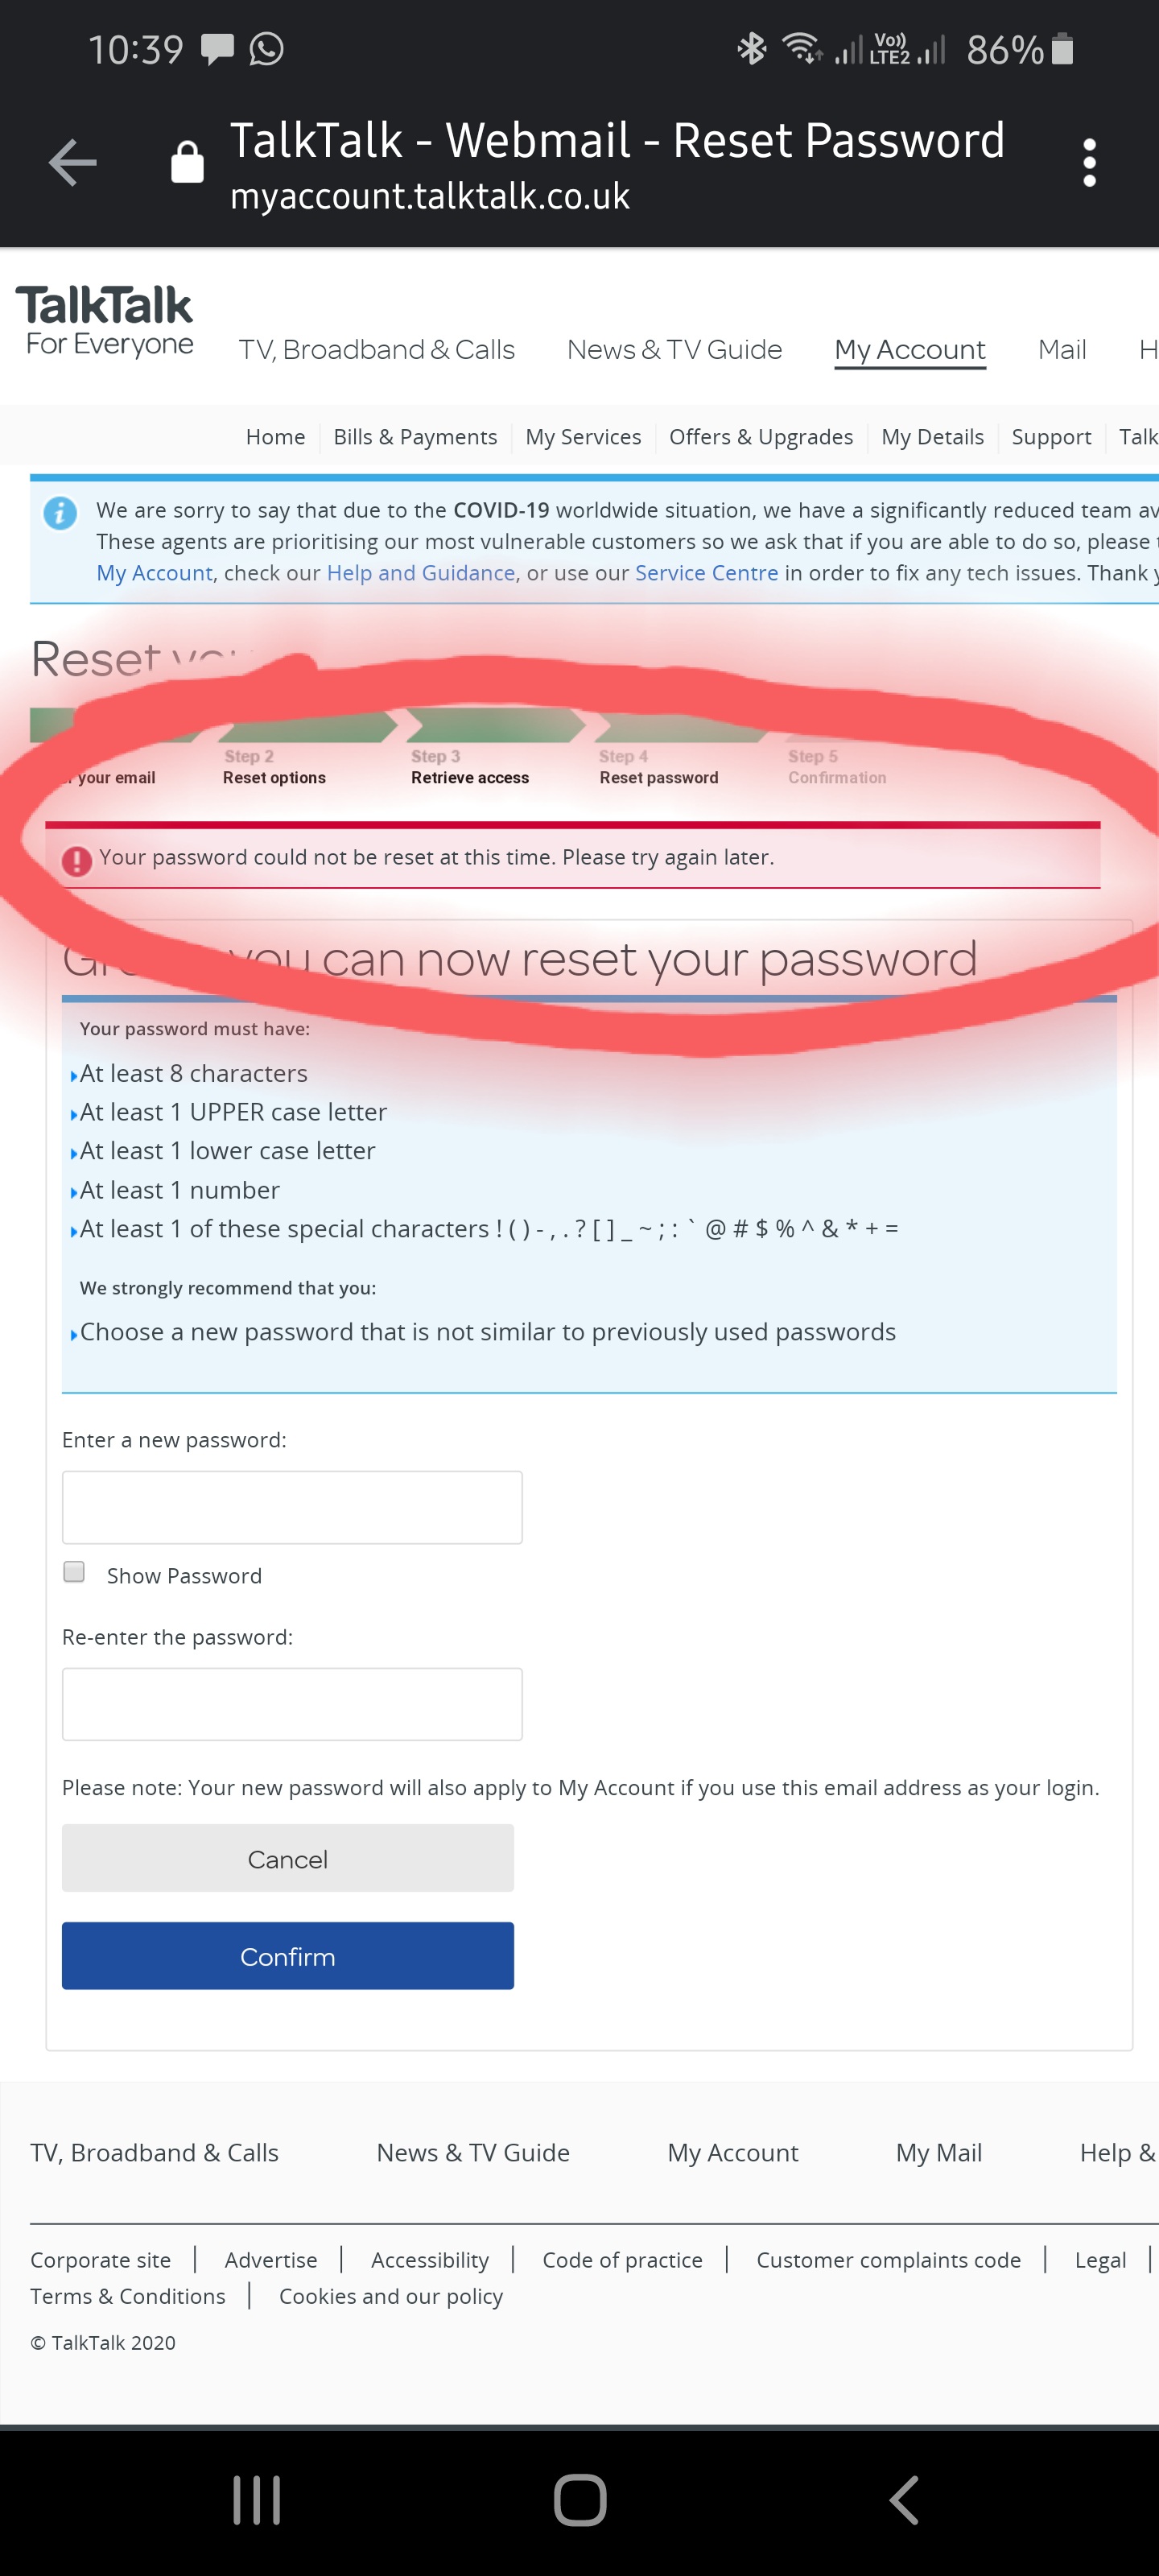Click the blue Confirm button
Image resolution: width=1159 pixels, height=2576 pixels.
click(288, 1956)
